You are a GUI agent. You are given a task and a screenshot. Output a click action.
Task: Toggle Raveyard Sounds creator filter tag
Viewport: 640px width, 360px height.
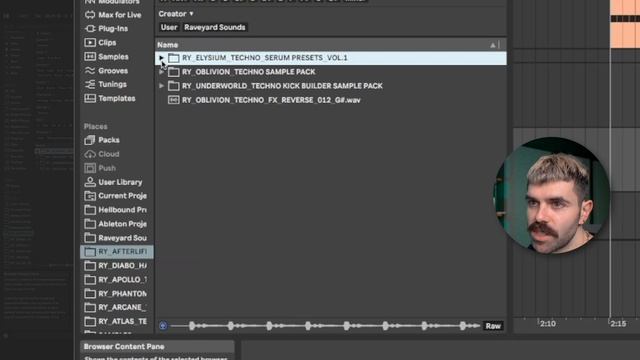tap(214, 27)
